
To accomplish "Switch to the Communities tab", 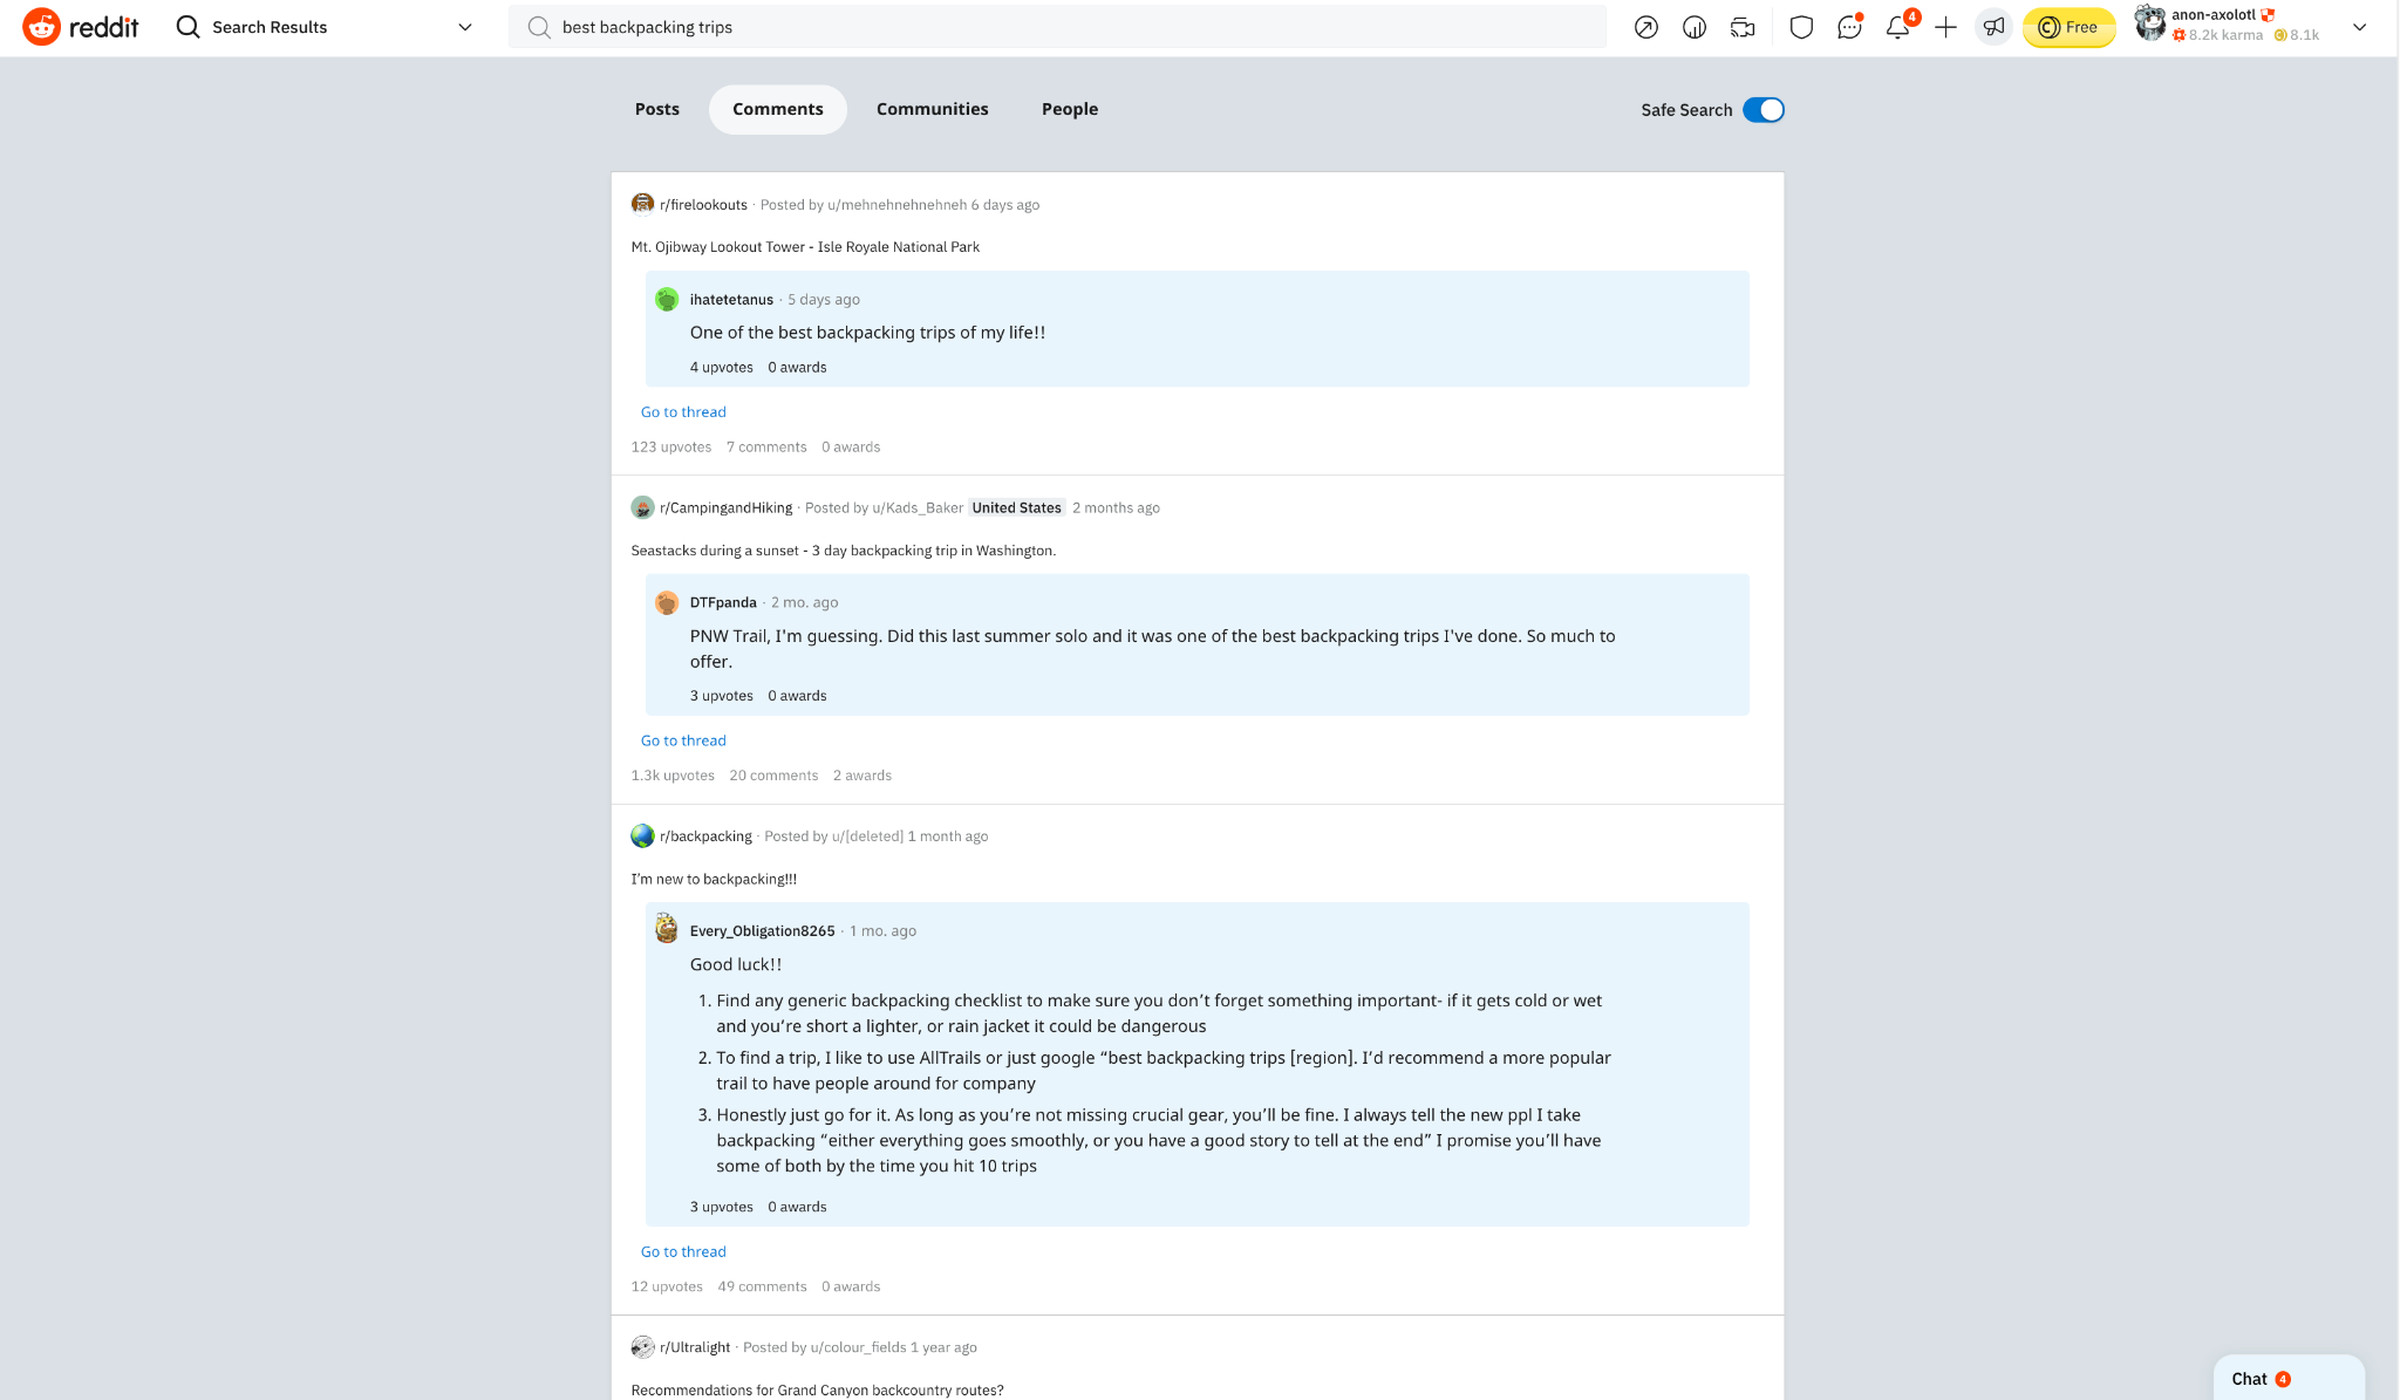I will pos(932,108).
